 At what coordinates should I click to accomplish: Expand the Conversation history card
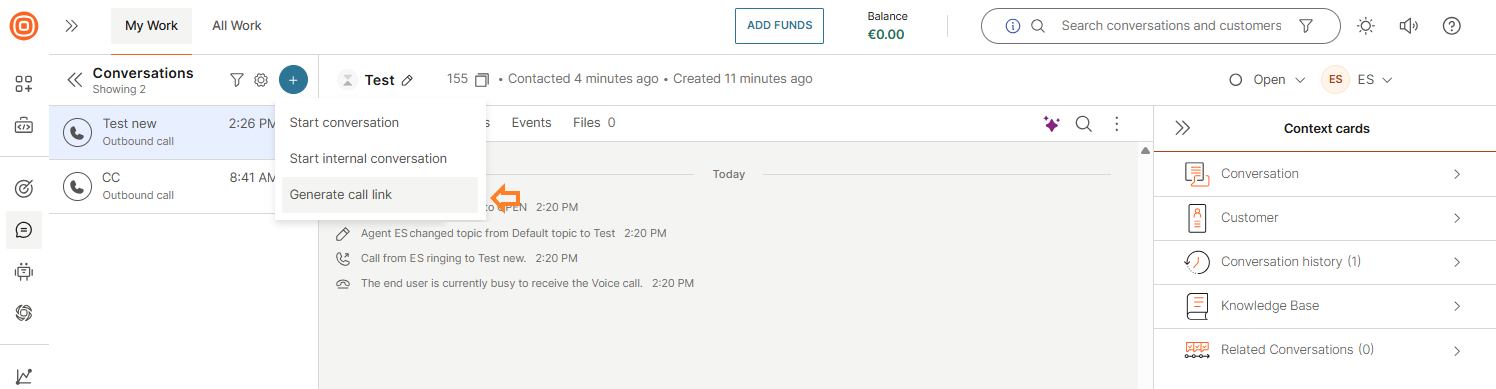click(x=1325, y=262)
